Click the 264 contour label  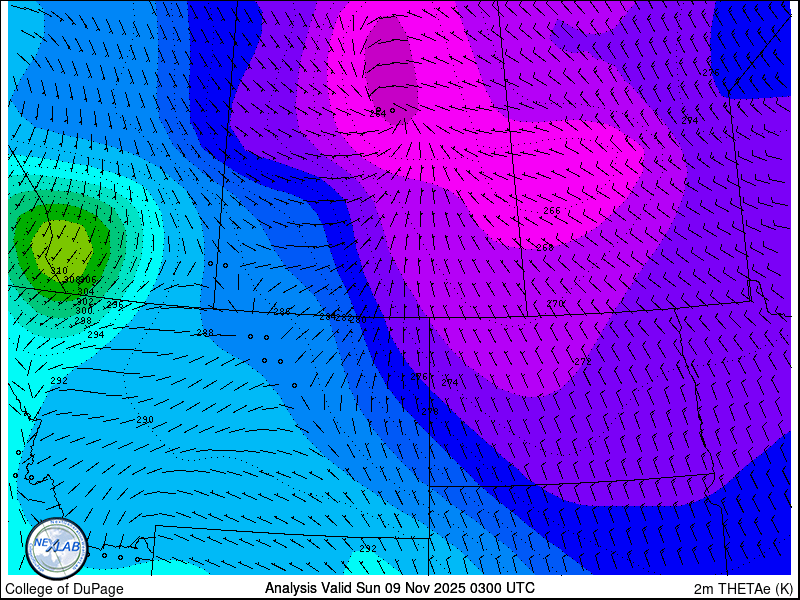(x=378, y=113)
